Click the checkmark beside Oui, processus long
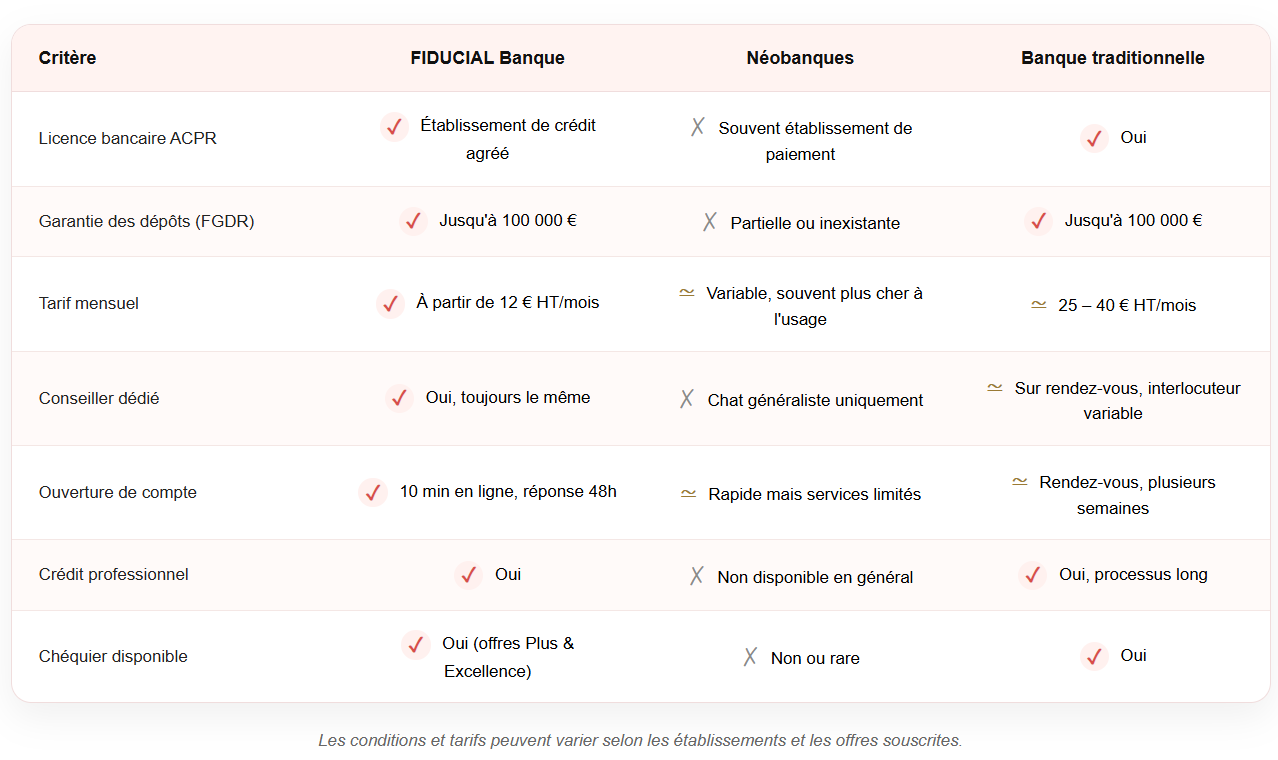 click(1033, 575)
